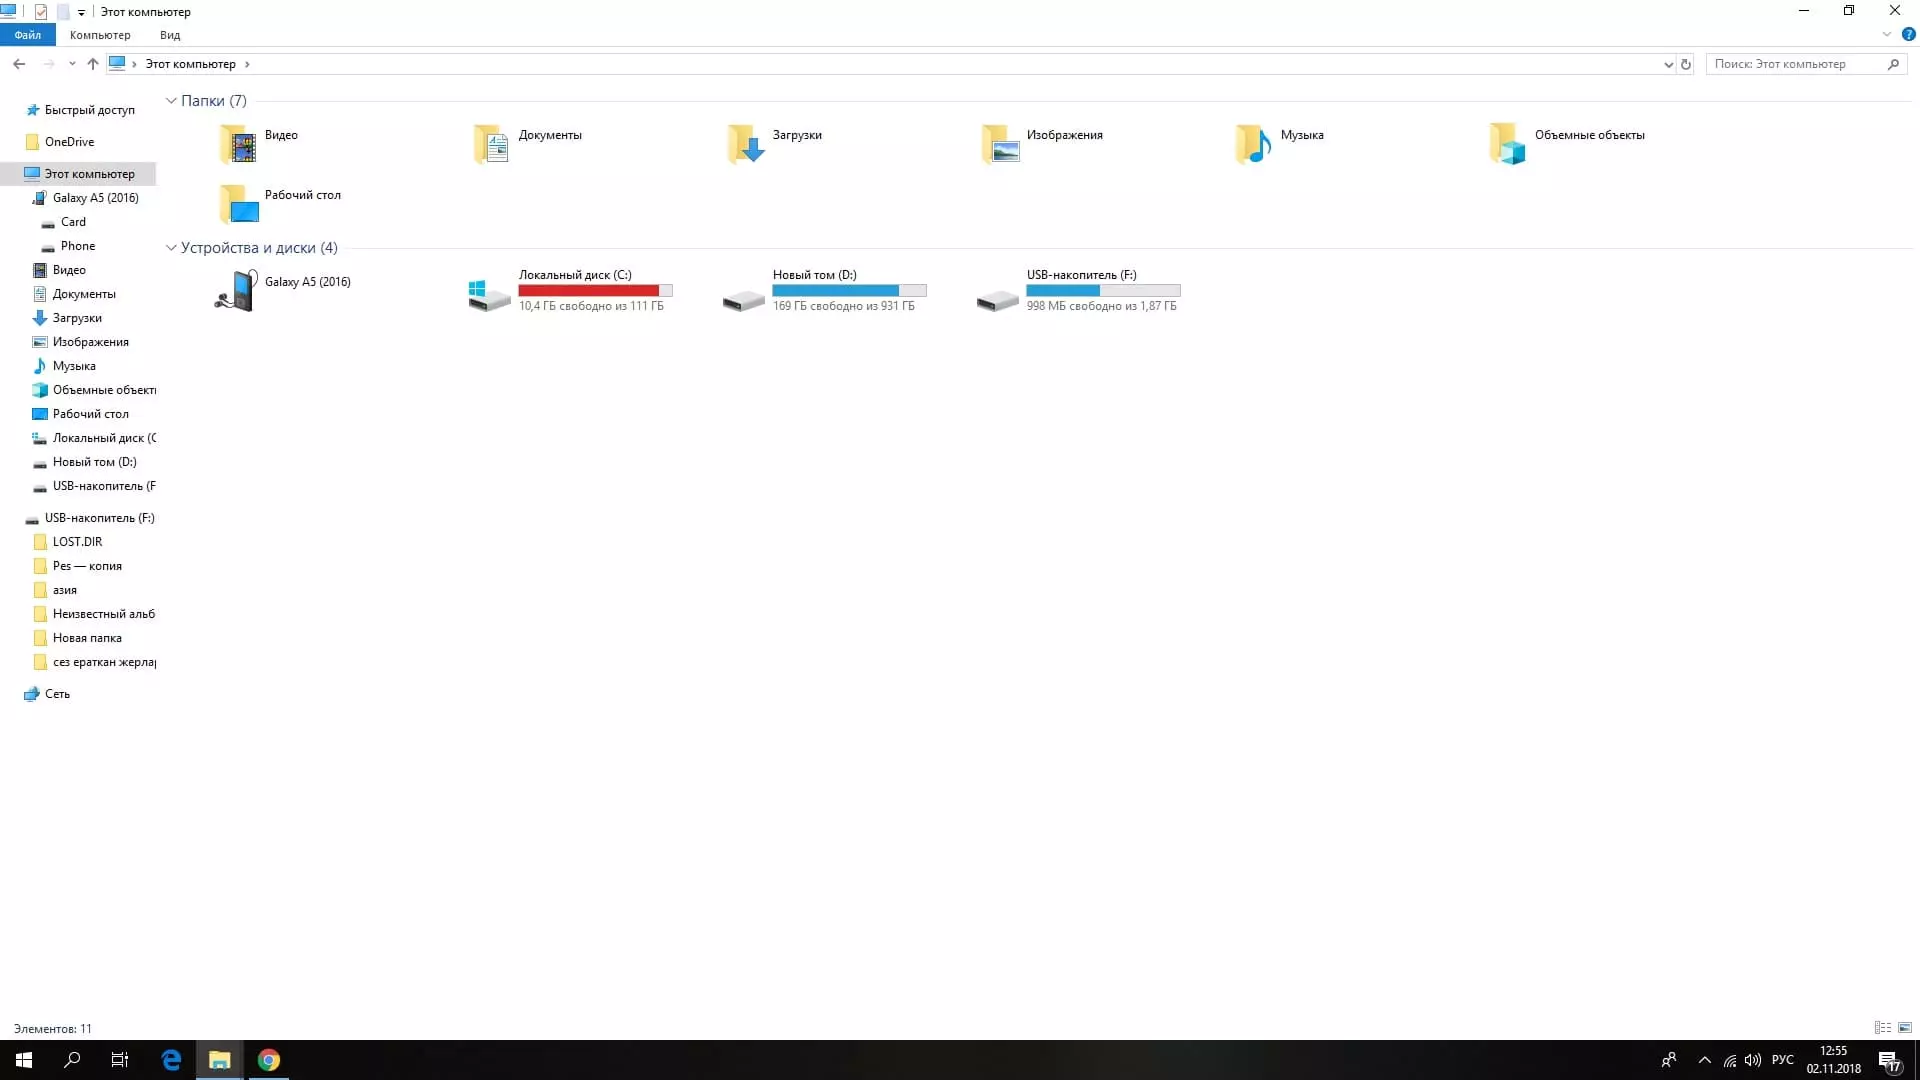Open the address bar history dropdown
The height and width of the screenshot is (1080, 1920).
tap(1668, 64)
